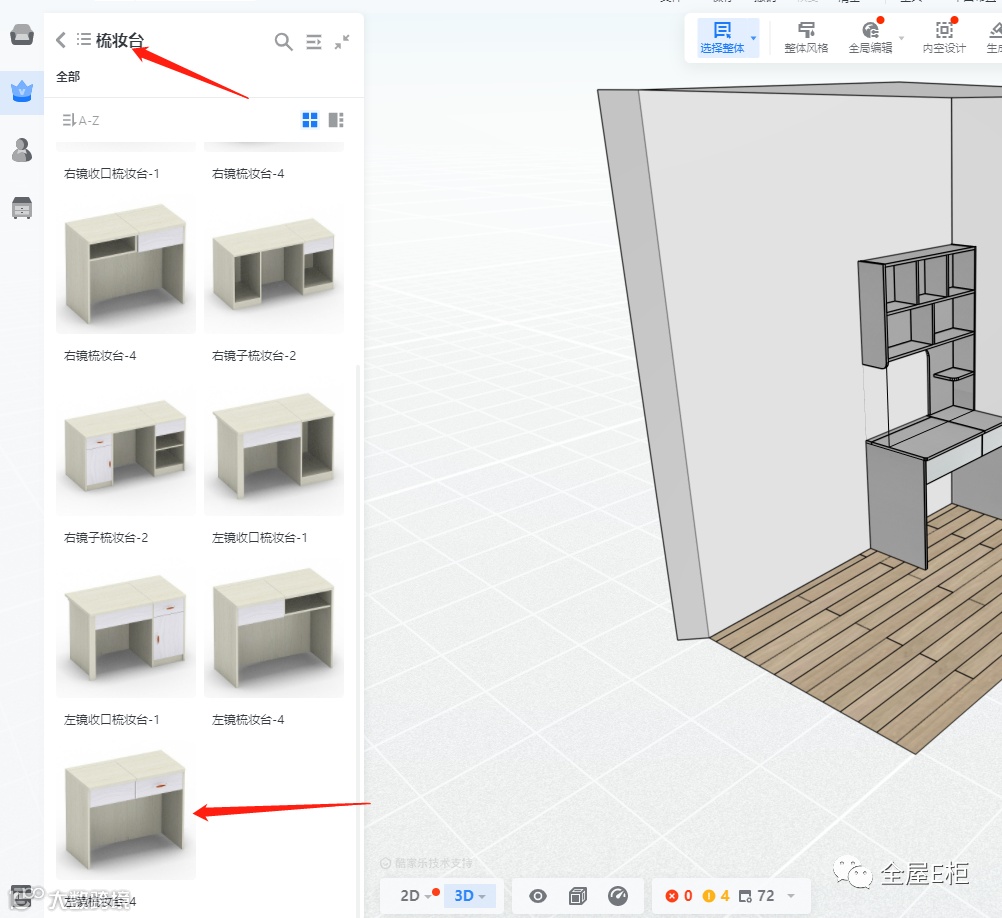This screenshot has width=1002, height=918.
Task: View the orange warning count 4
Action: click(x=716, y=896)
